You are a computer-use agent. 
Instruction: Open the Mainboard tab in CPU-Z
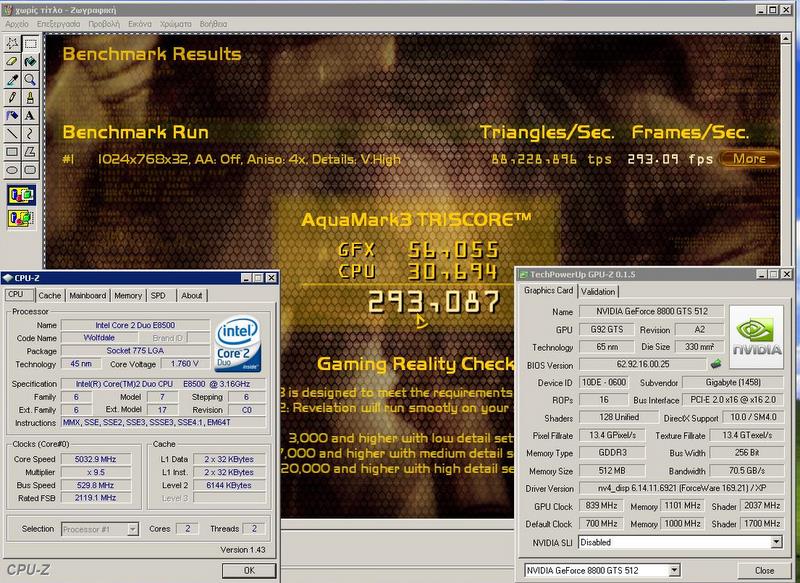pyautogui.click(x=88, y=295)
